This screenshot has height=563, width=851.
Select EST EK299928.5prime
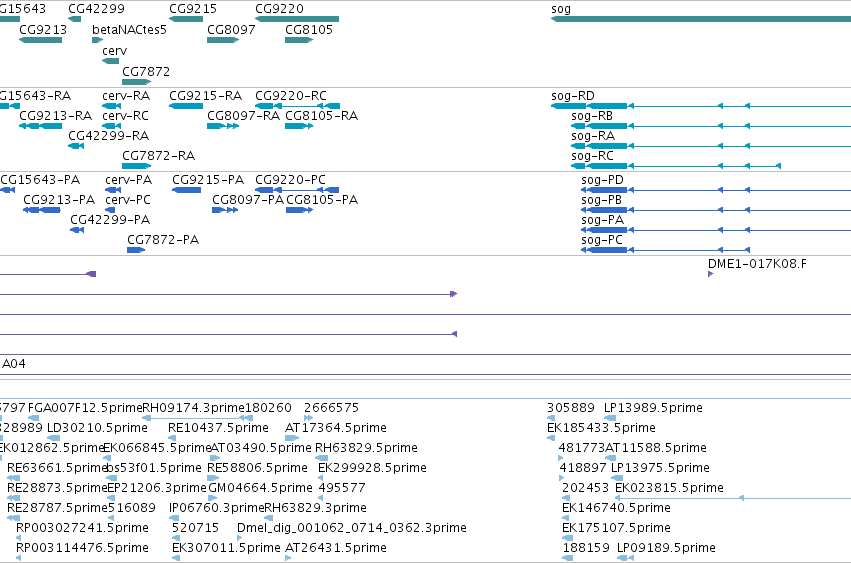[321, 478]
